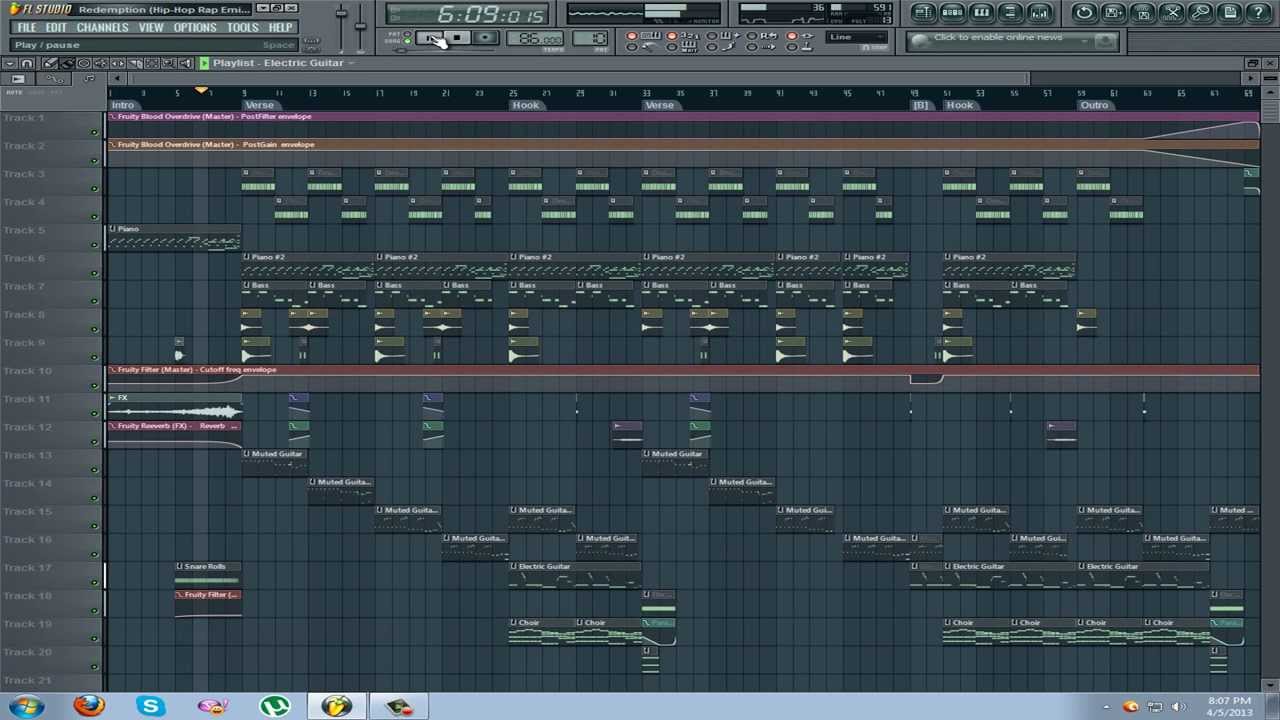Select the Zoom tool in Playlist

click(x=168, y=63)
